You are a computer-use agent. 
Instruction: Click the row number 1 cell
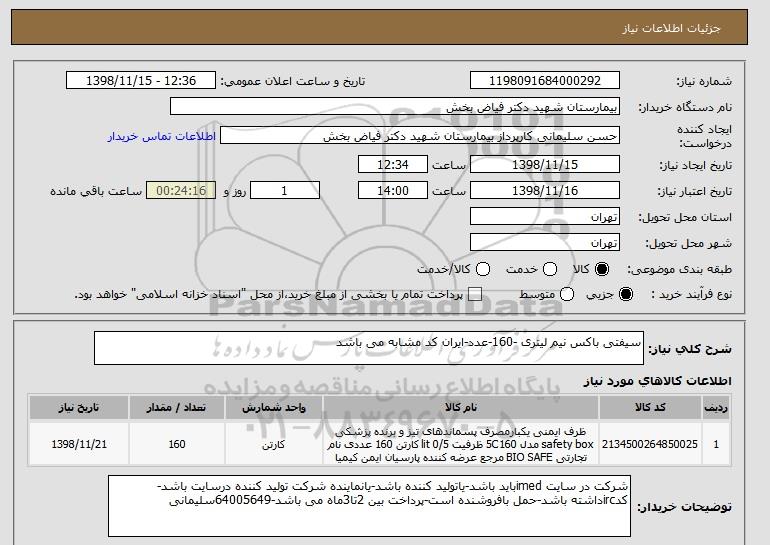click(716, 444)
